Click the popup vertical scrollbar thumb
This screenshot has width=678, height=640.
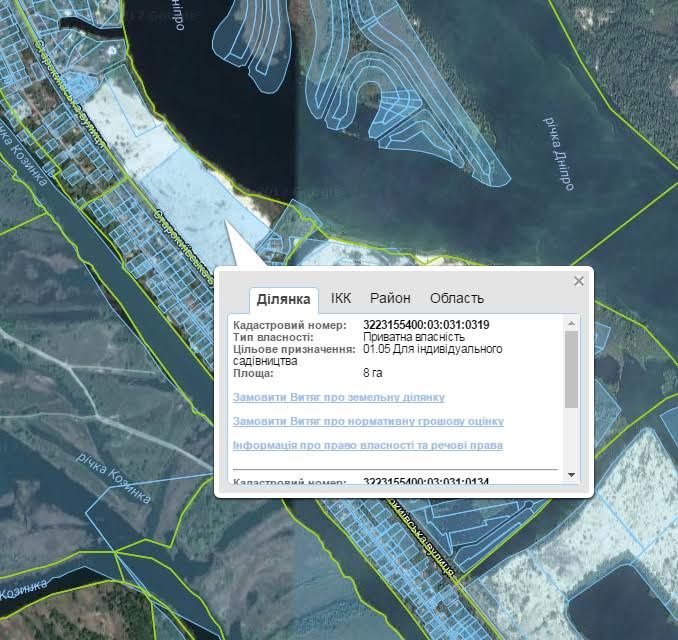click(571, 368)
